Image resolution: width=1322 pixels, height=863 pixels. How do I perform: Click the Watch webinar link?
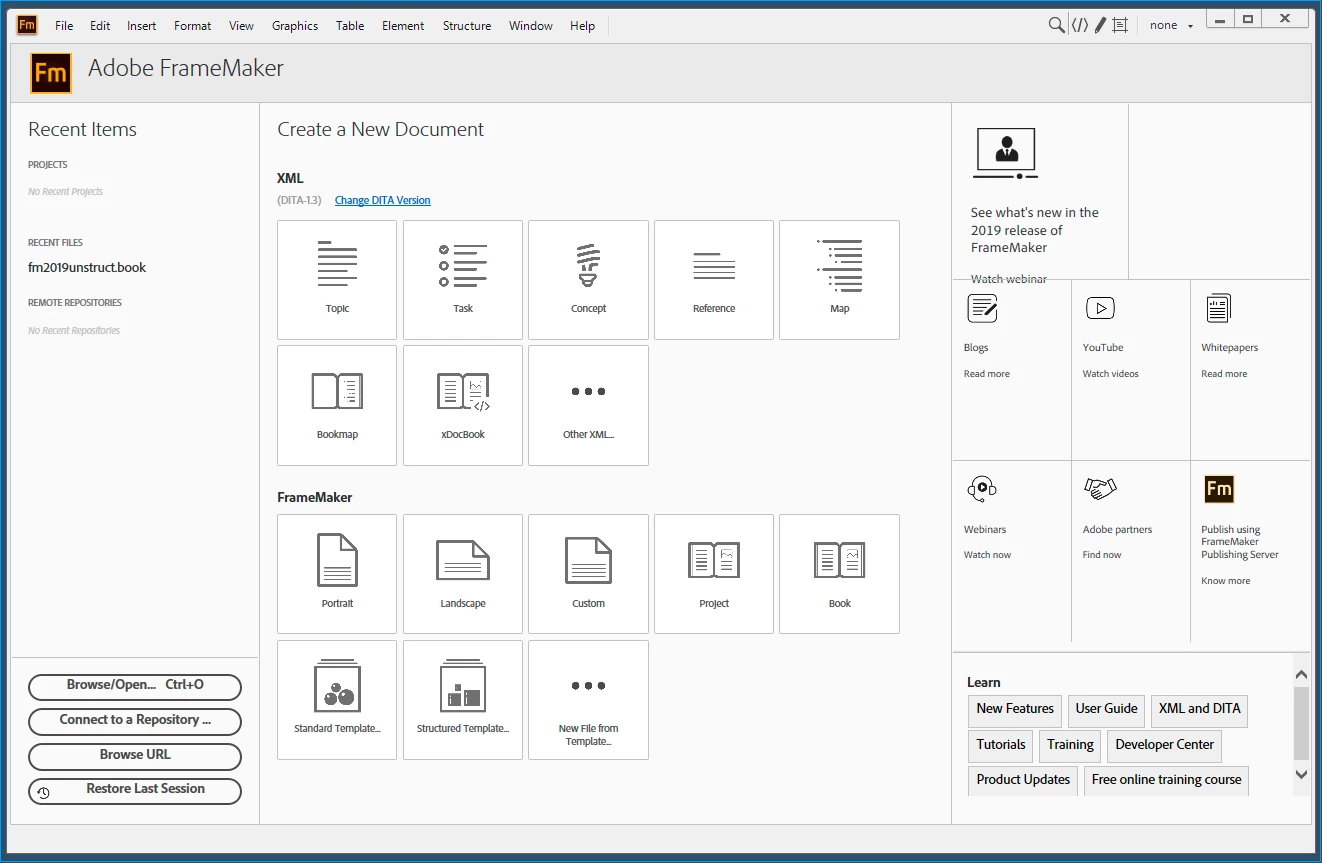[x=1008, y=279]
